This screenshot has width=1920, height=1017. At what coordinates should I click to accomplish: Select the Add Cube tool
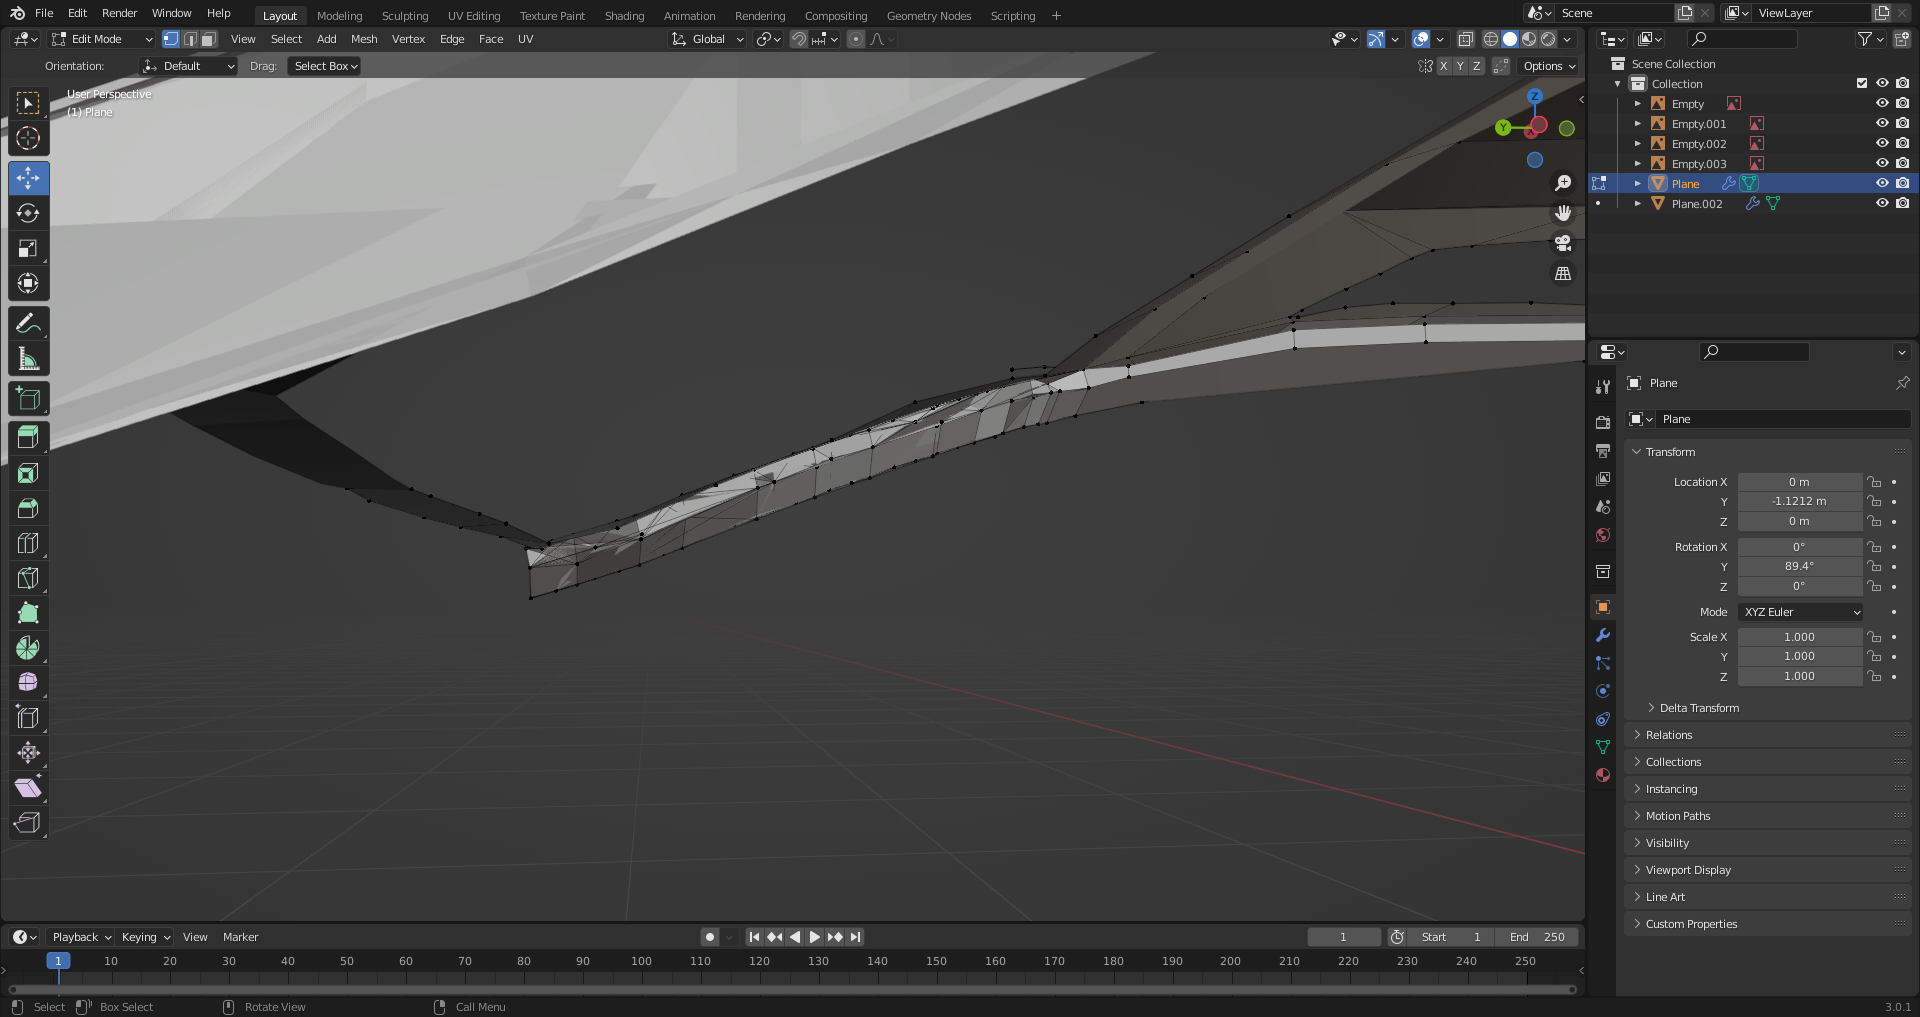pos(28,398)
